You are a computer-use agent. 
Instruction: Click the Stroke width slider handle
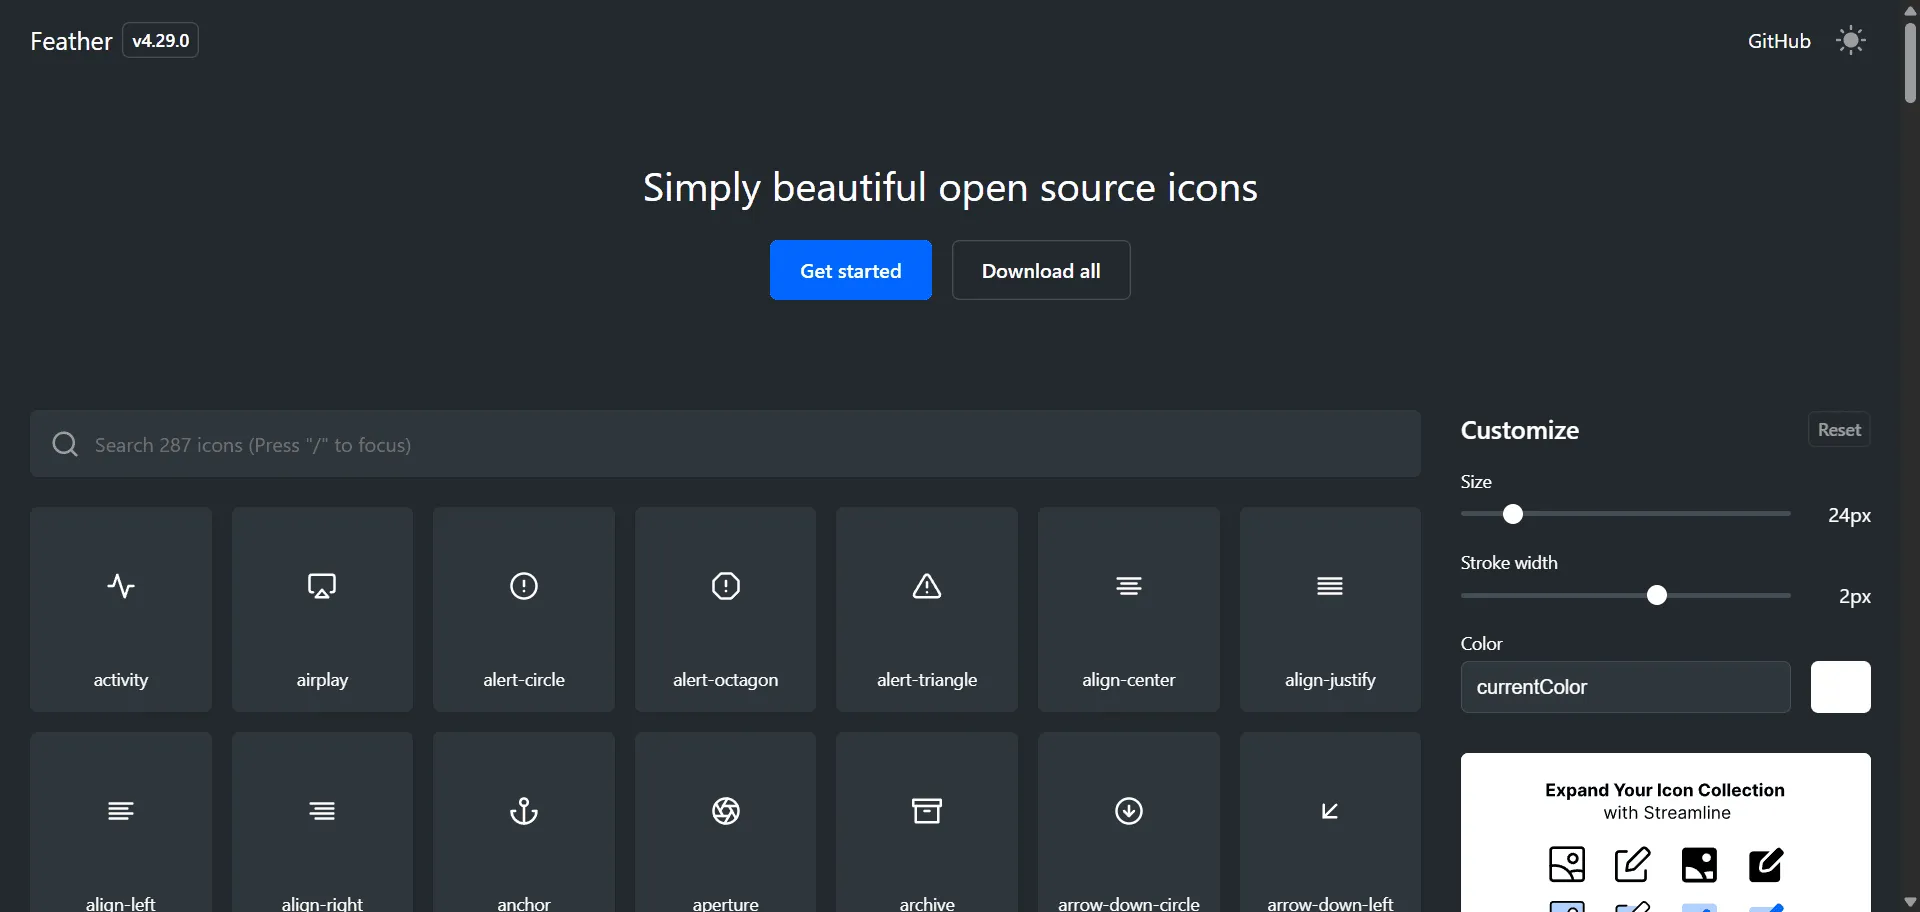1657,595
